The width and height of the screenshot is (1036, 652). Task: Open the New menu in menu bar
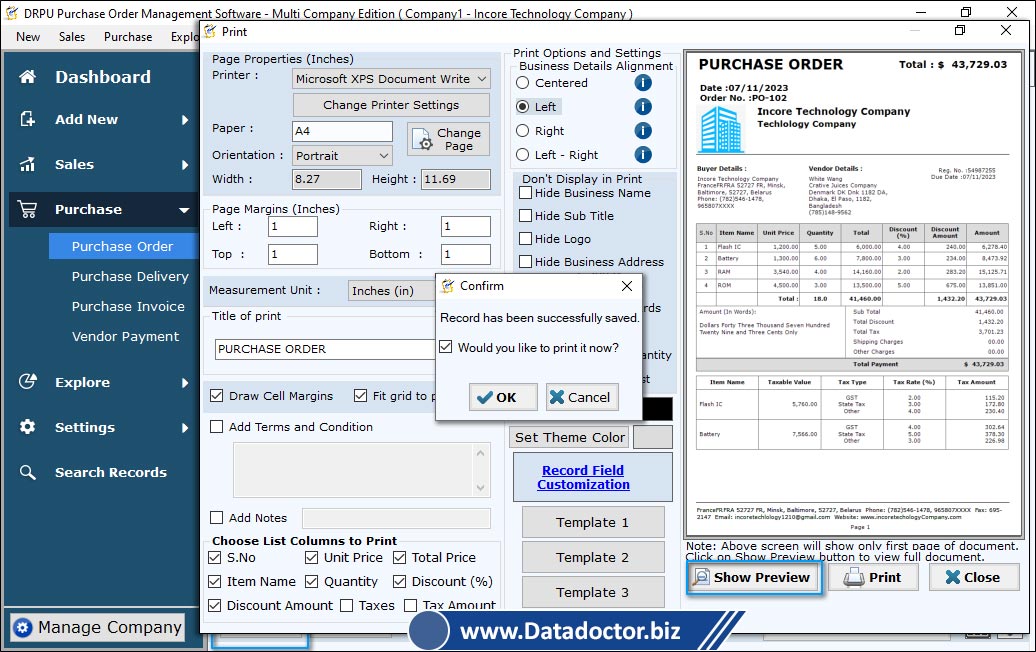[28, 37]
